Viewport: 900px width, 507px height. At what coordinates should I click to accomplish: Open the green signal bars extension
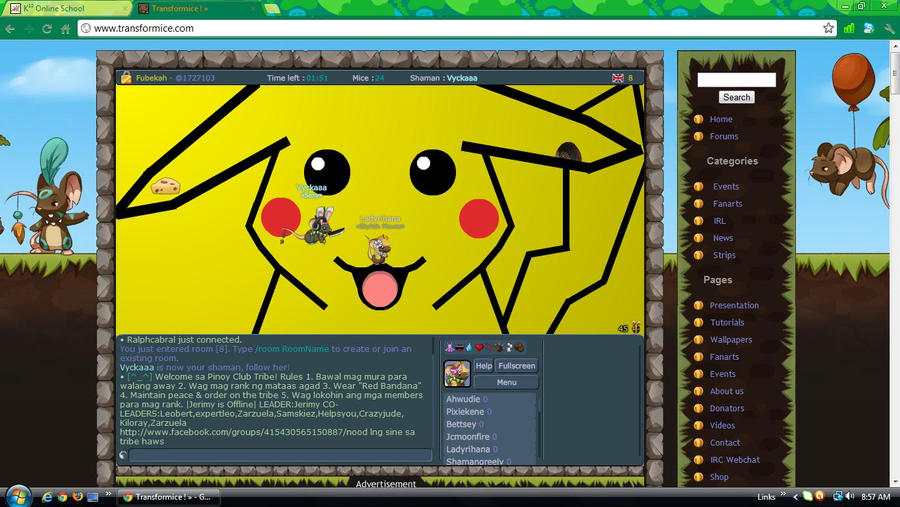[849, 28]
